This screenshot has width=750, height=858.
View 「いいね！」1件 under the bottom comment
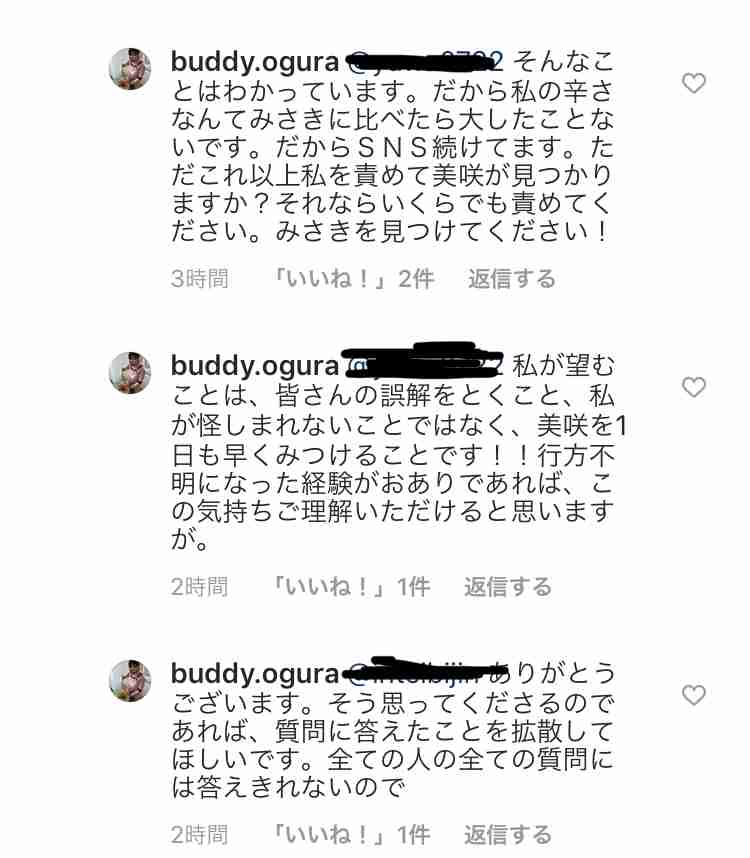tap(351, 835)
